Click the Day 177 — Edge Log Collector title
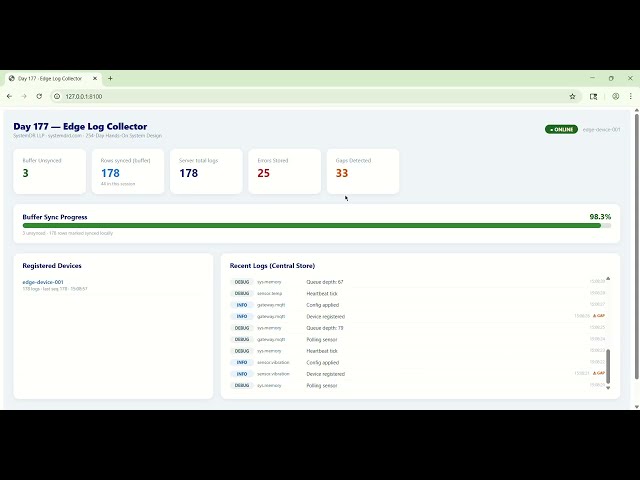This screenshot has width=640, height=480. tap(80, 127)
